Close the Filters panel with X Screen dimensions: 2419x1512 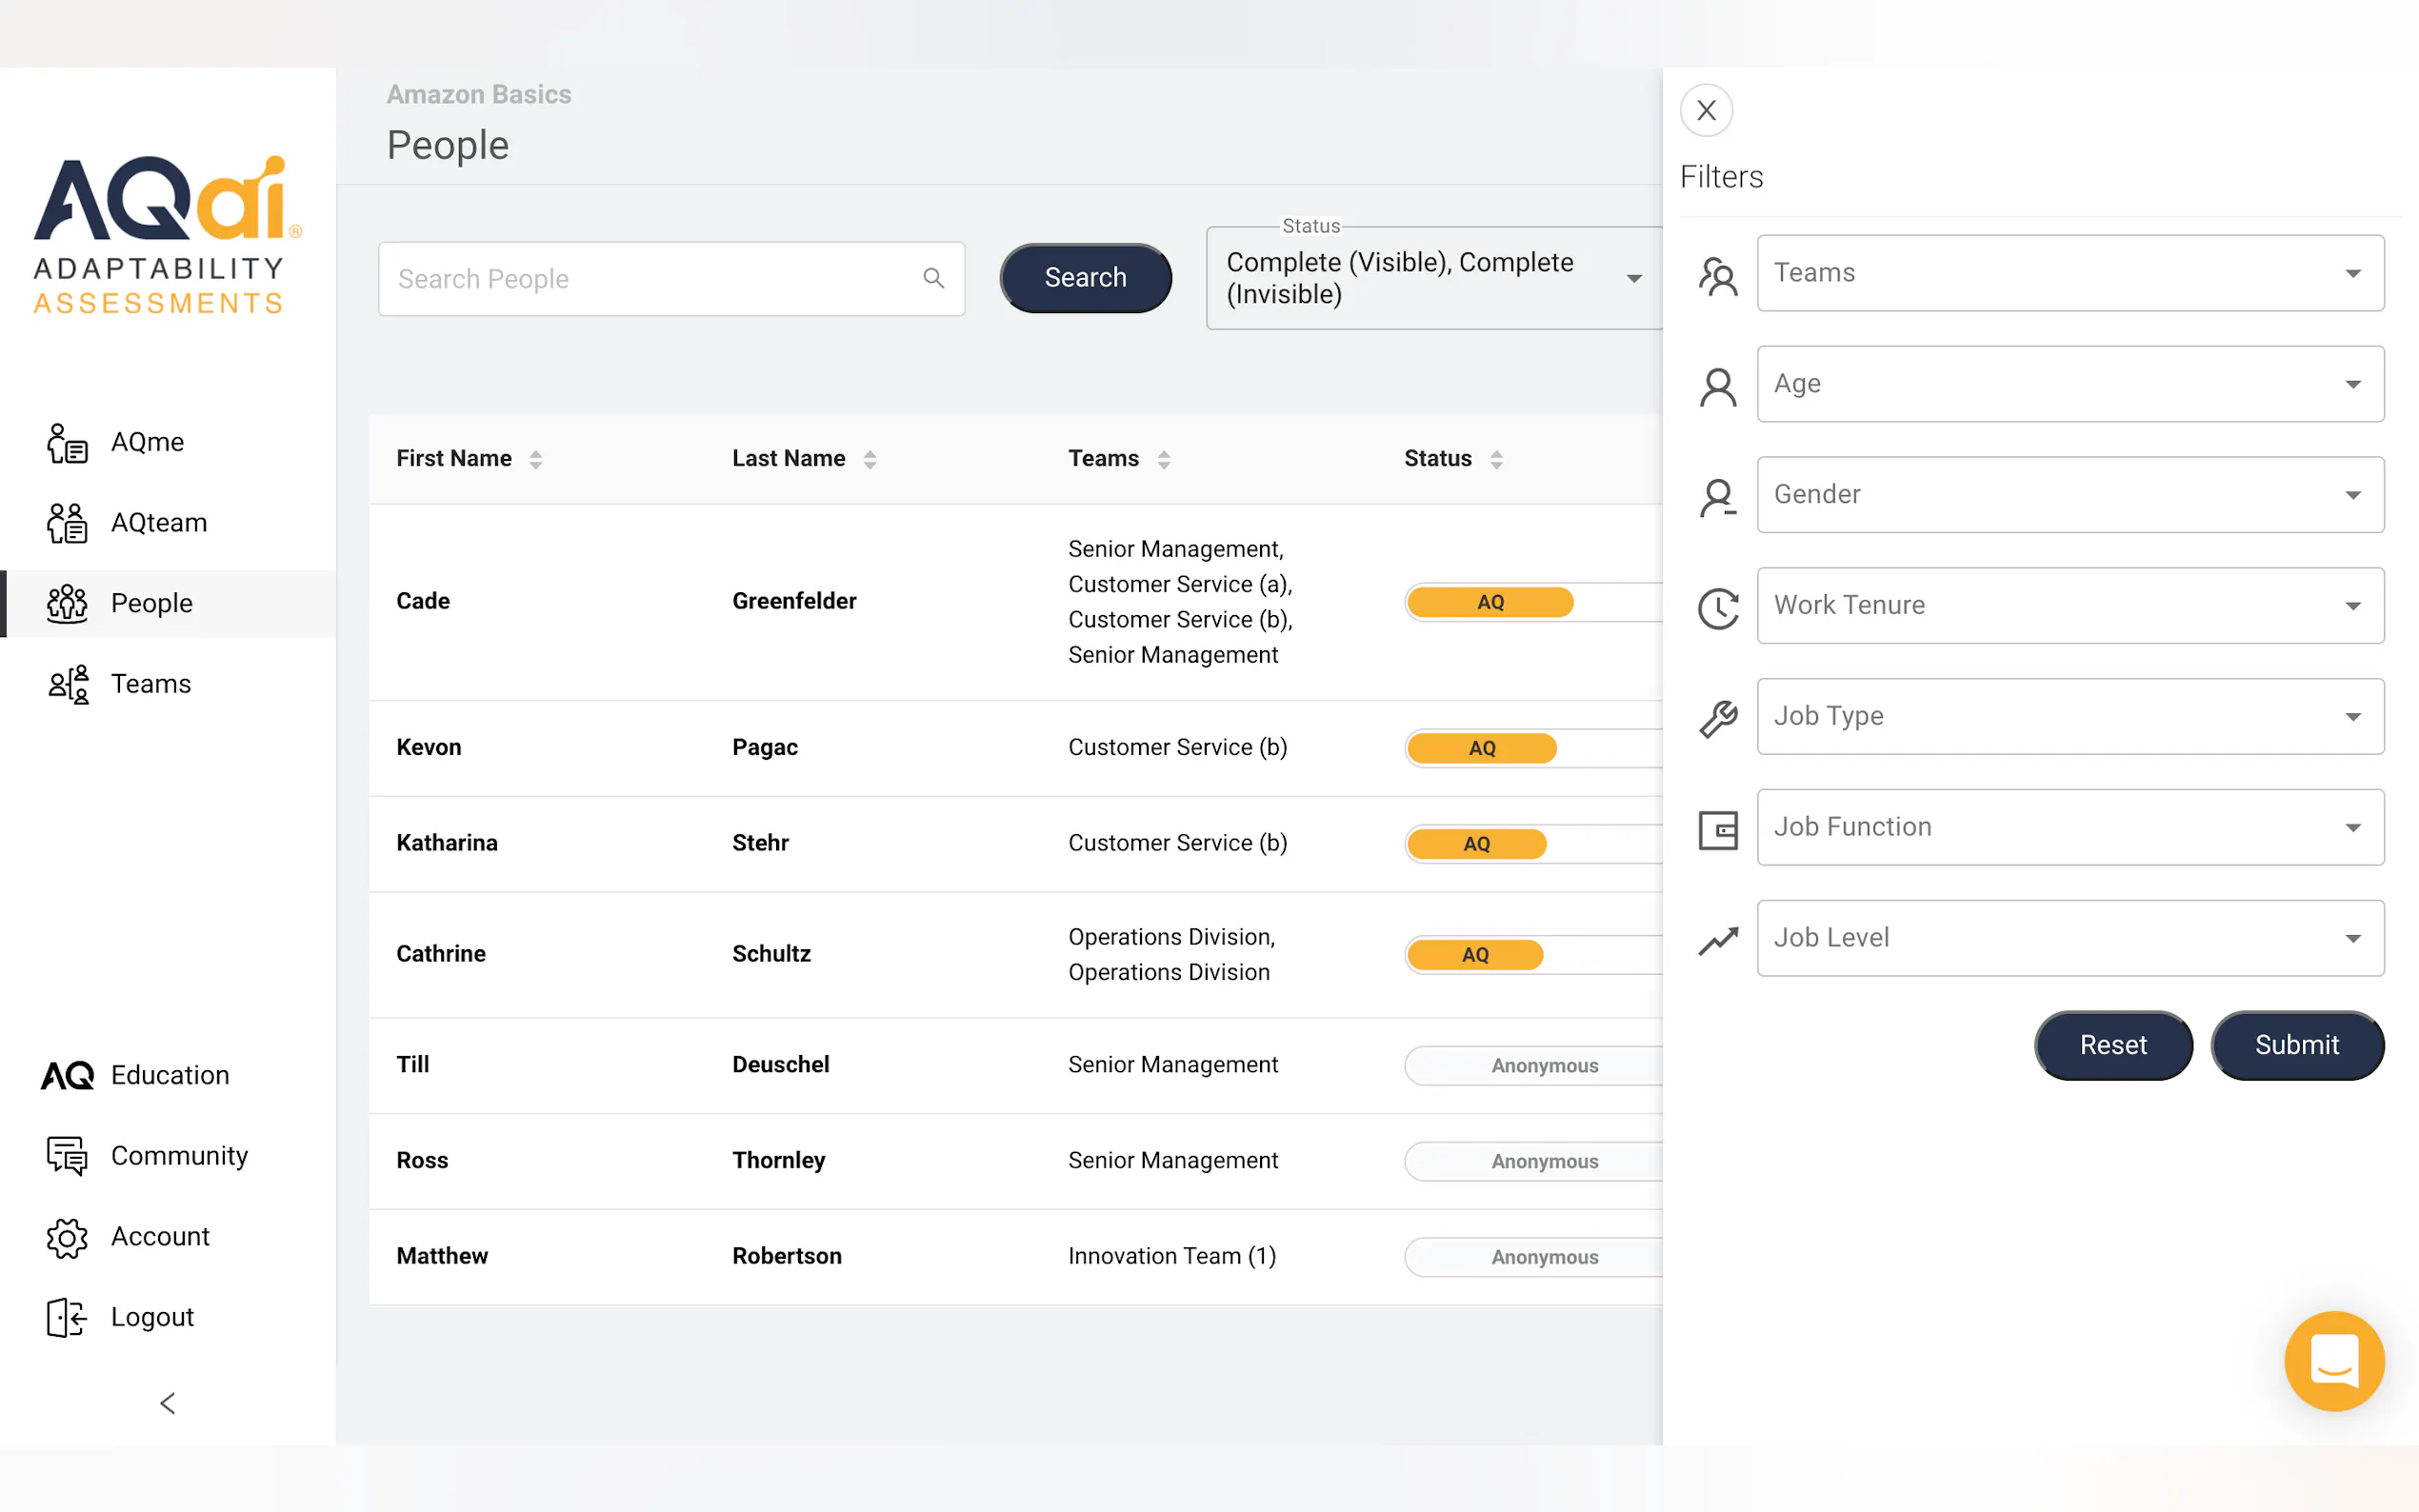1706,110
